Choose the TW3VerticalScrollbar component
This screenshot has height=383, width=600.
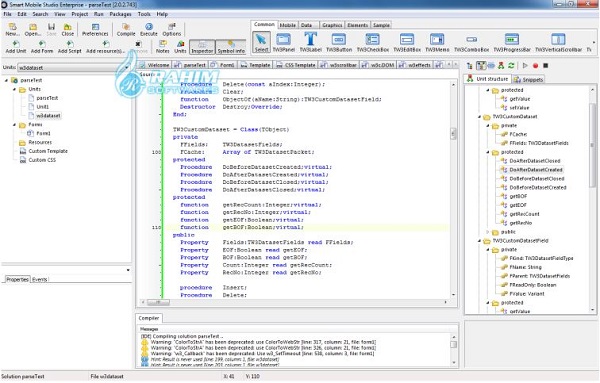tap(558, 42)
